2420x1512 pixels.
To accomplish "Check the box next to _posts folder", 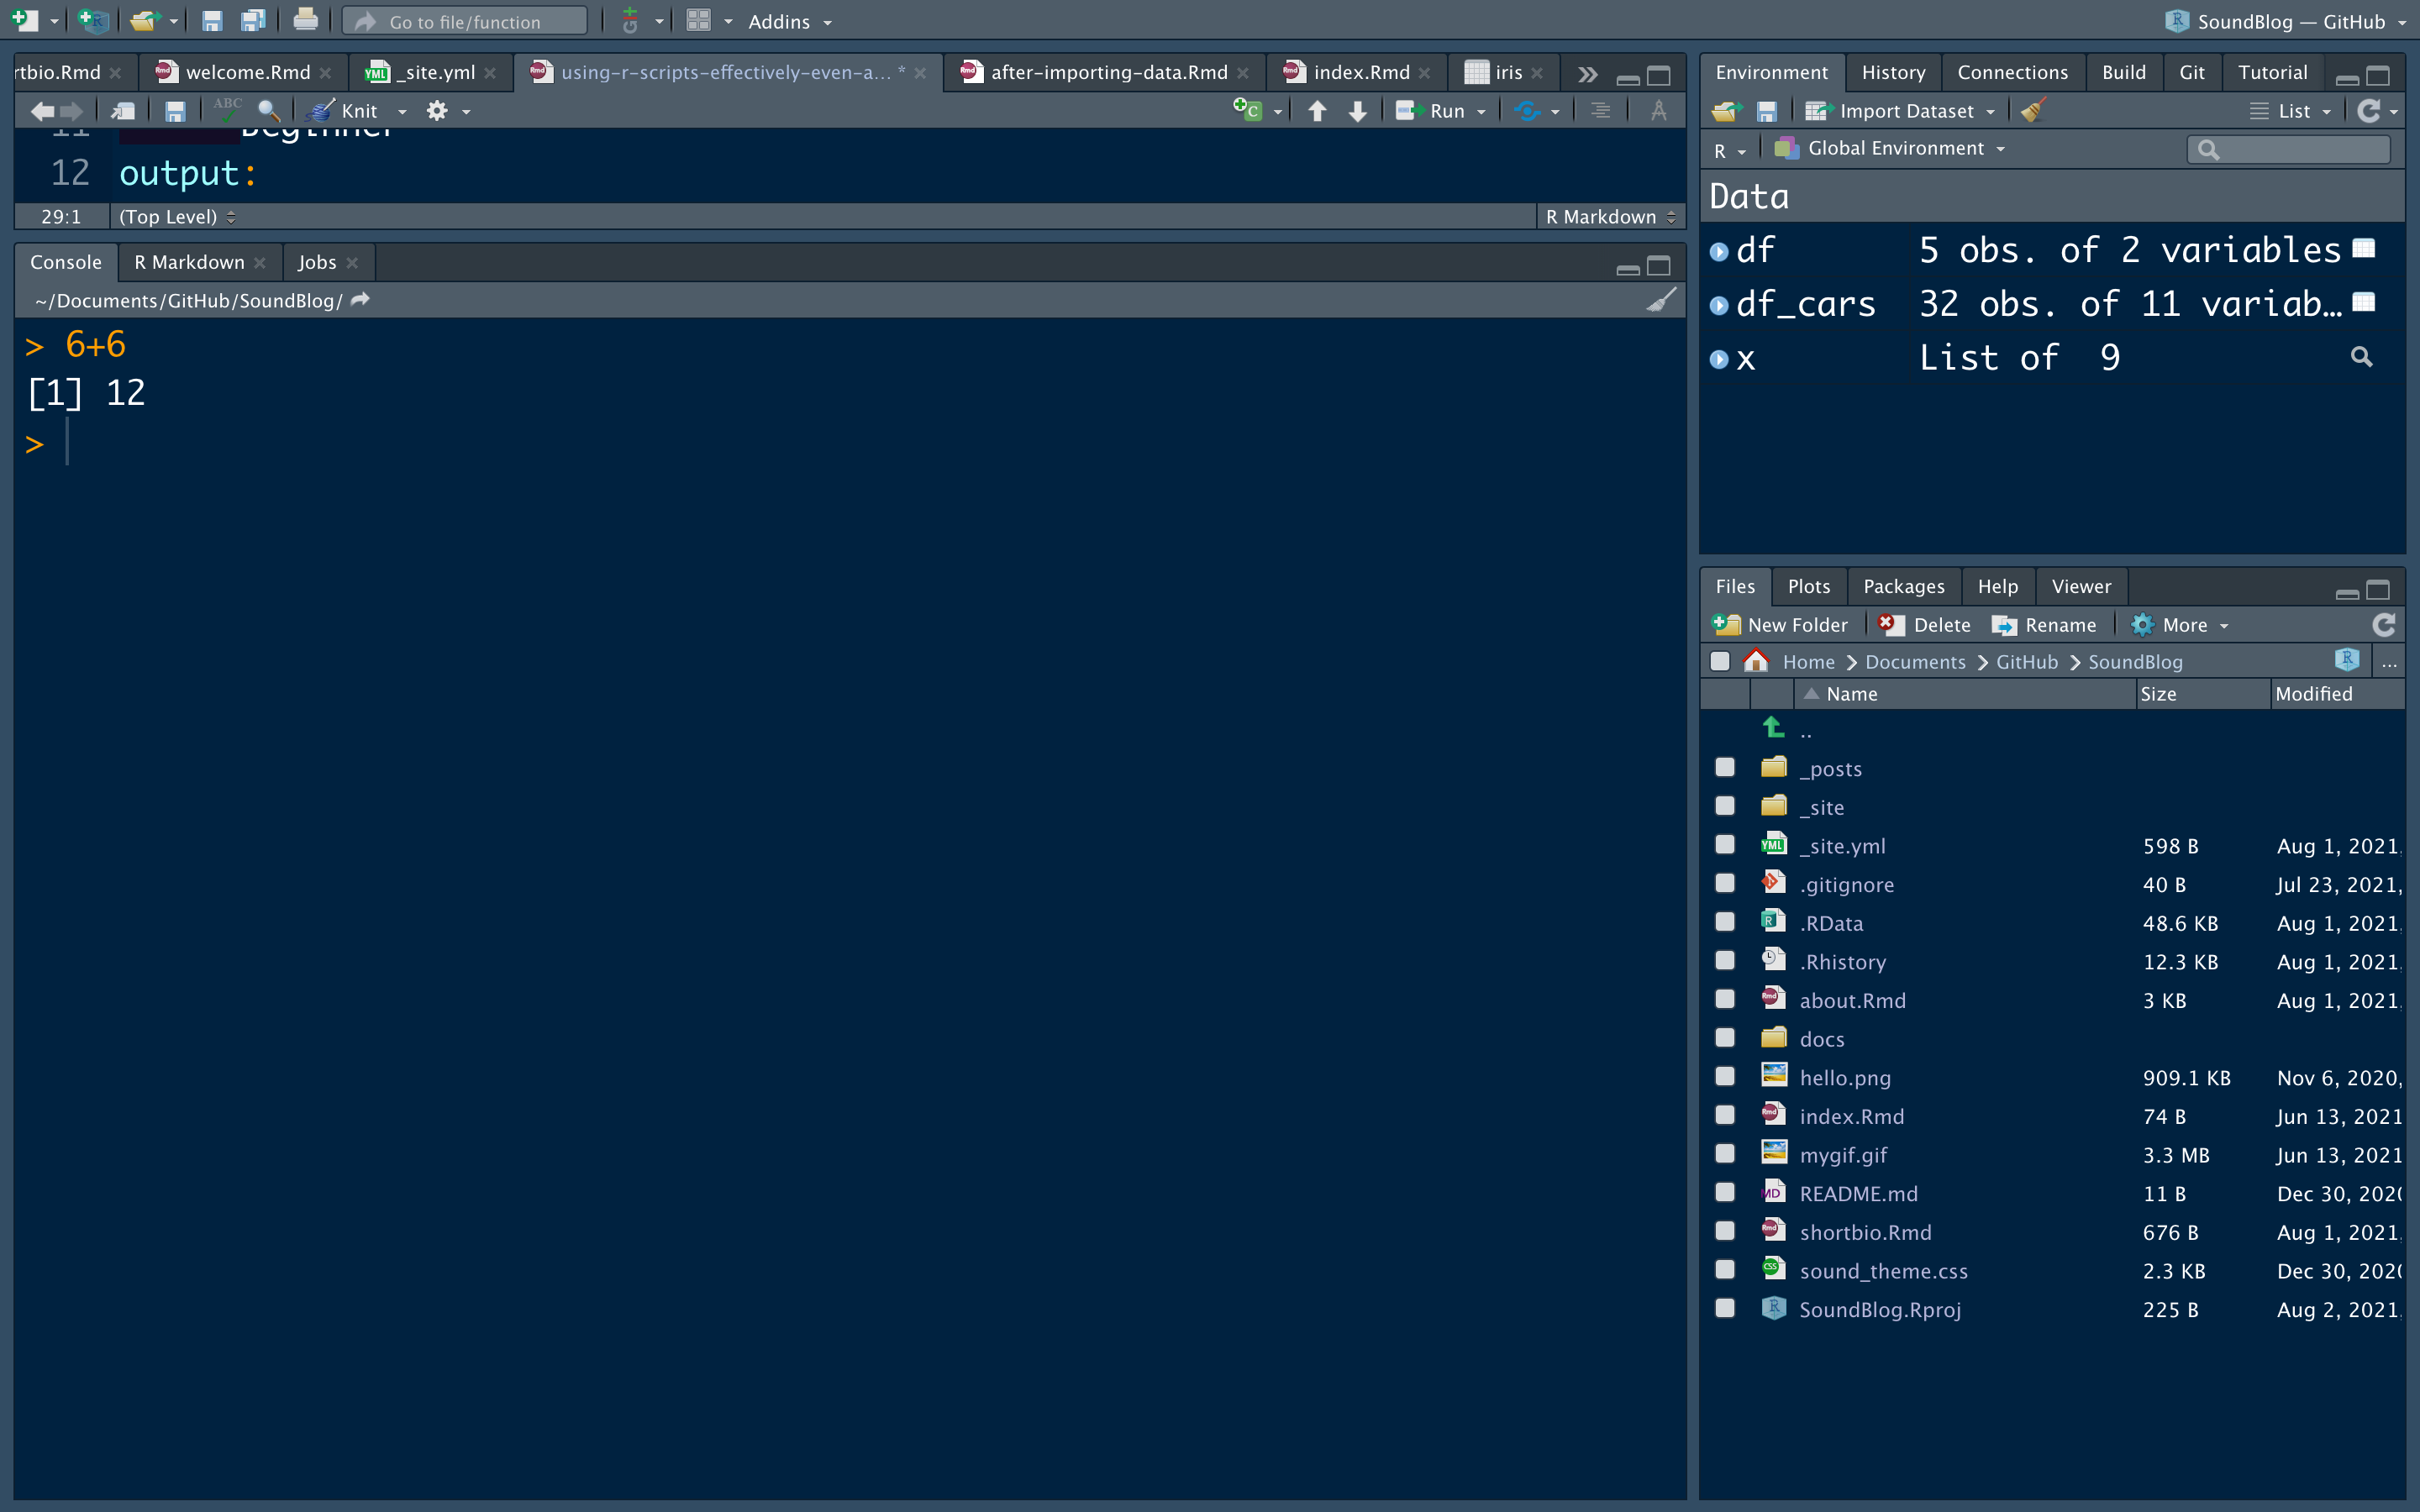I will pos(1725,767).
